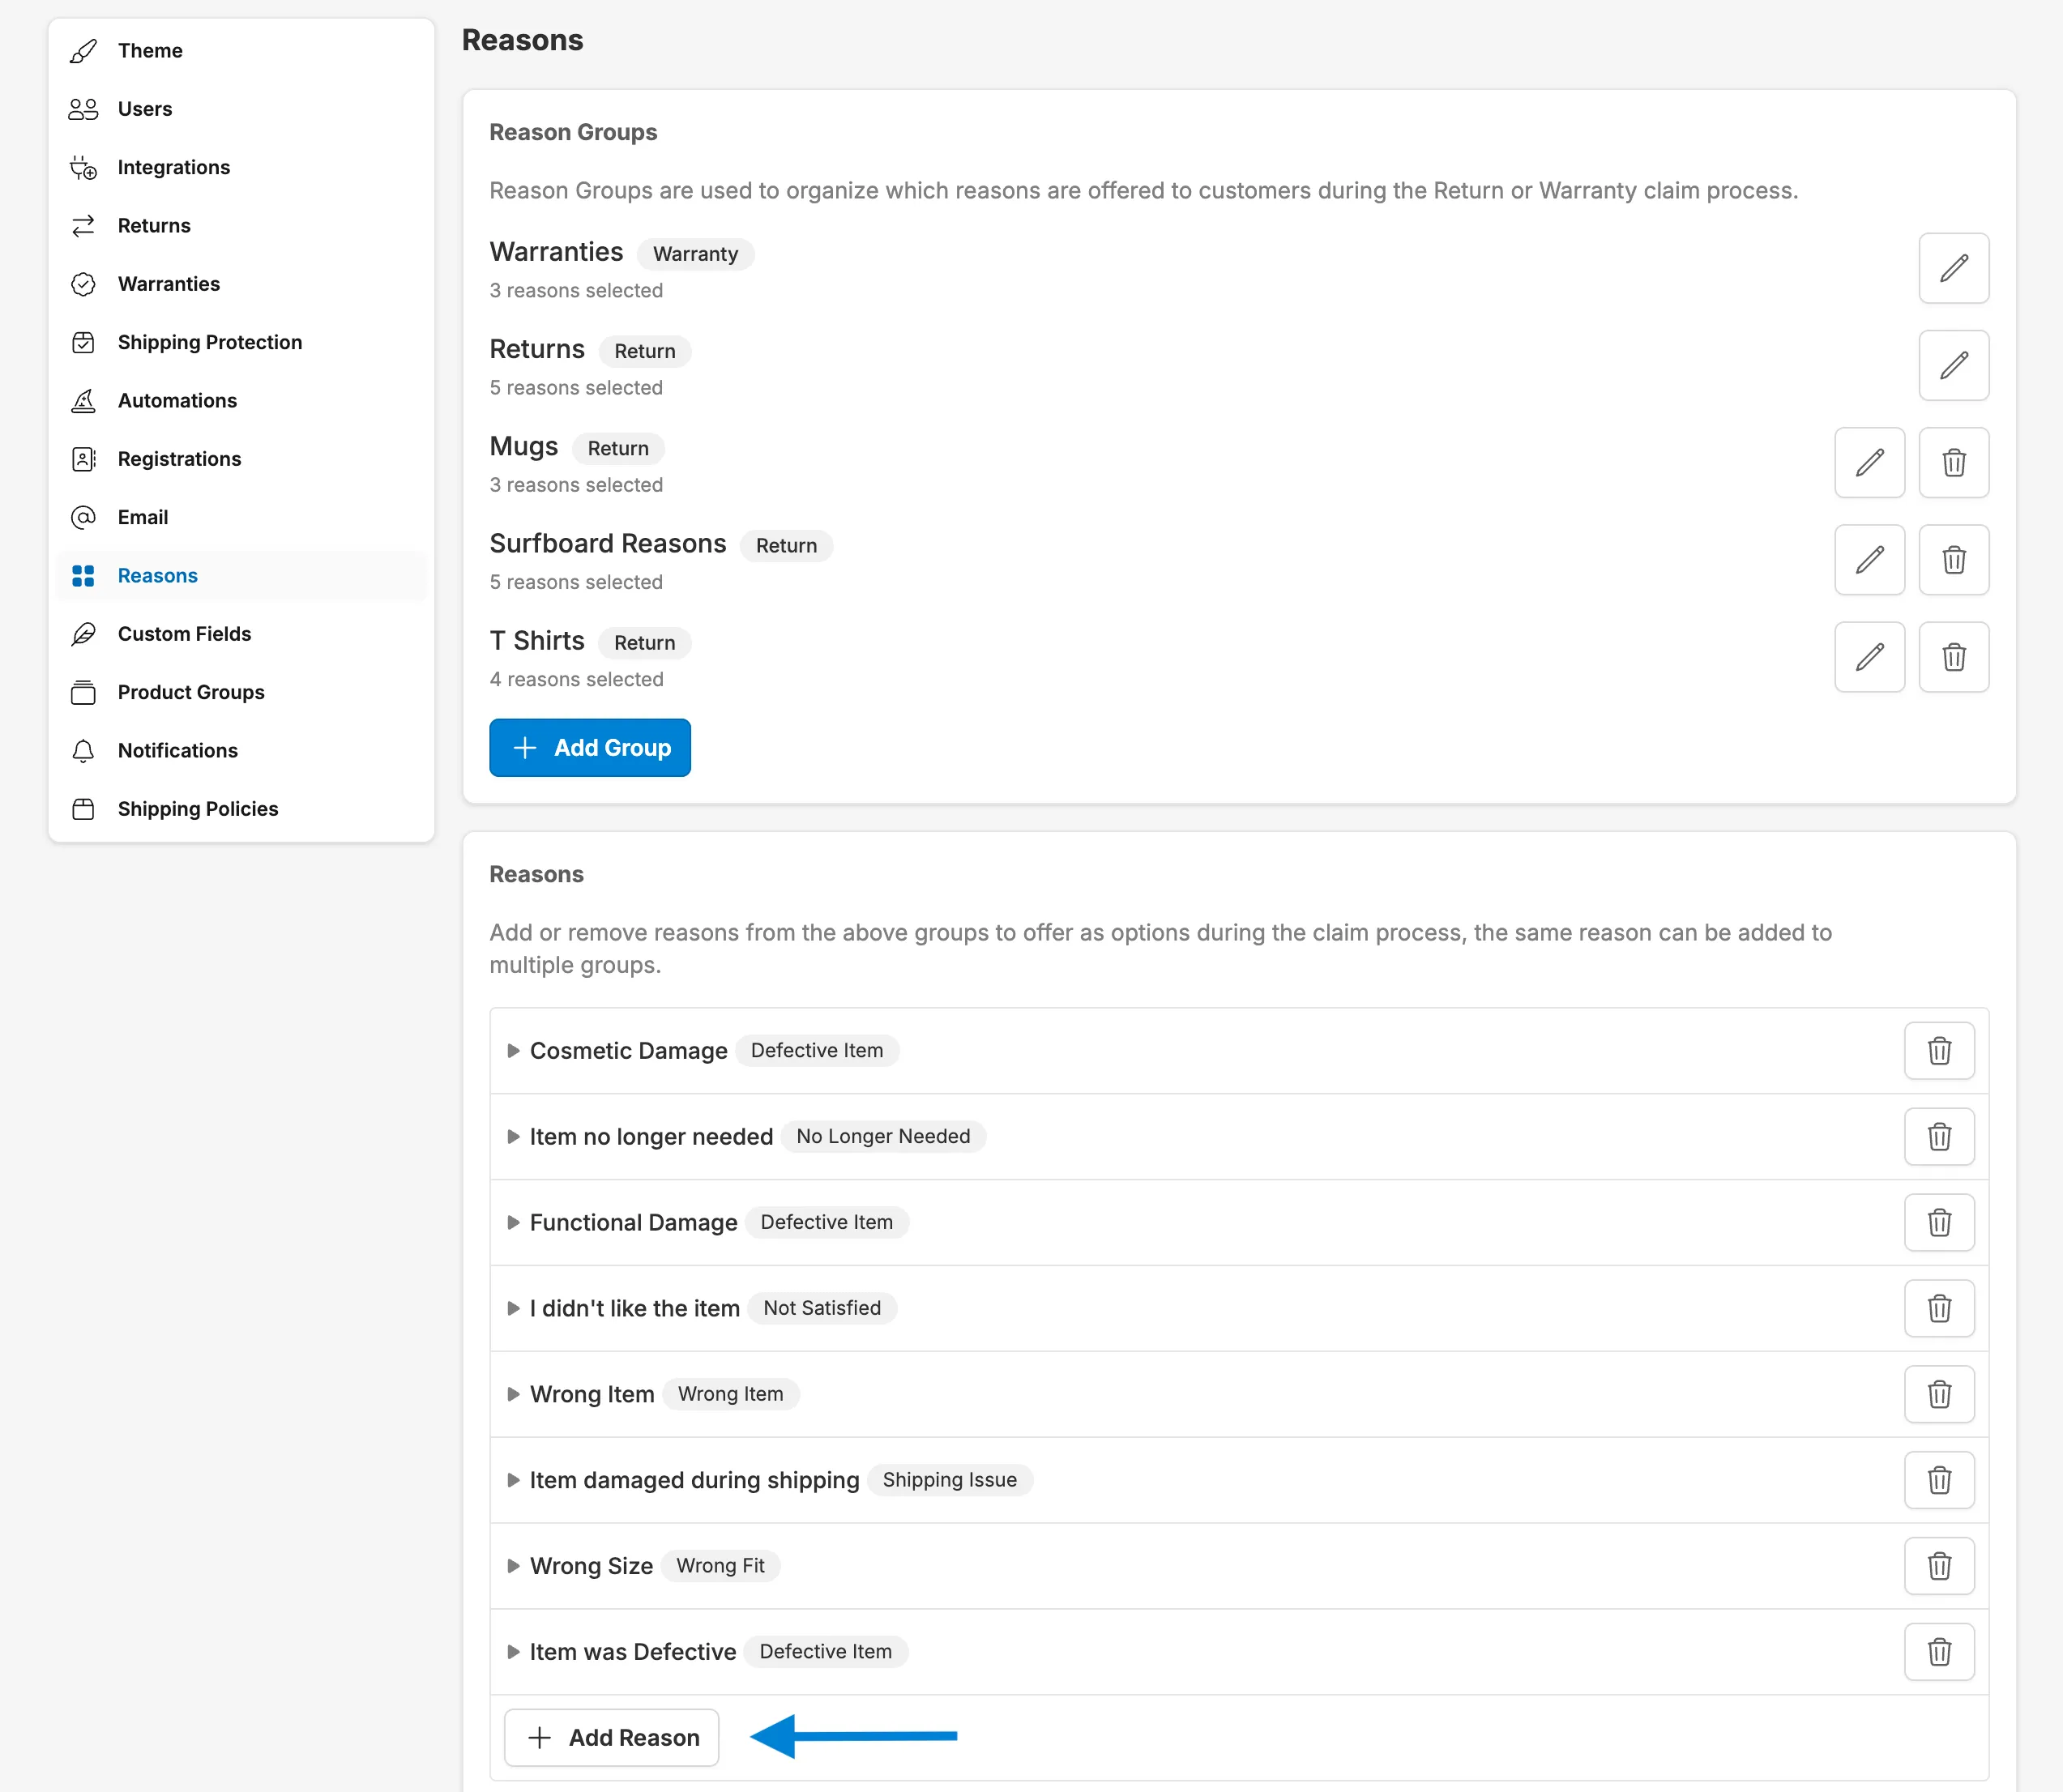Click the Add Reason button
The width and height of the screenshot is (2063, 1792).
[611, 1738]
